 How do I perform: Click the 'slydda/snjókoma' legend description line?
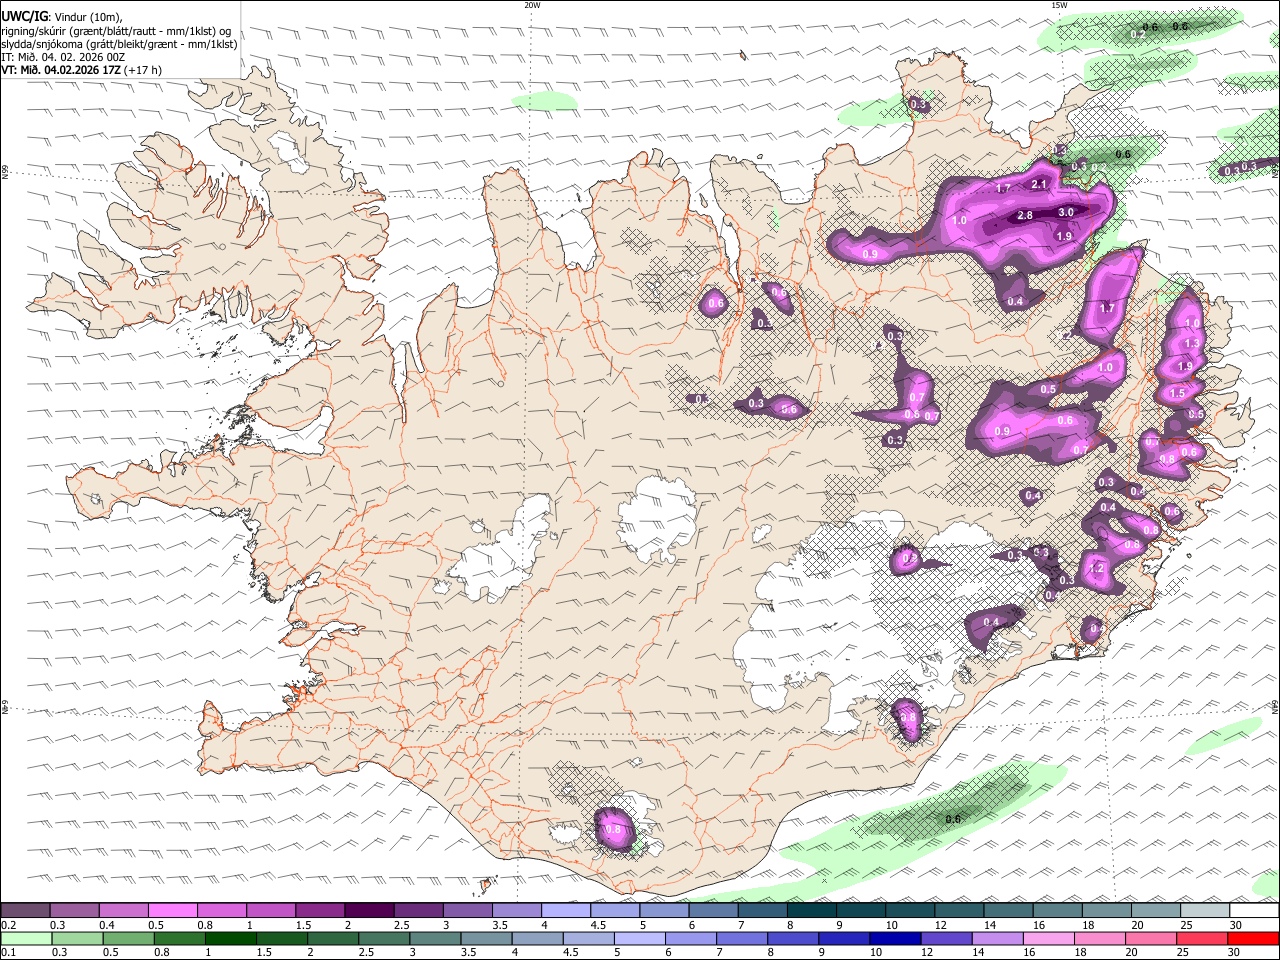120,44
